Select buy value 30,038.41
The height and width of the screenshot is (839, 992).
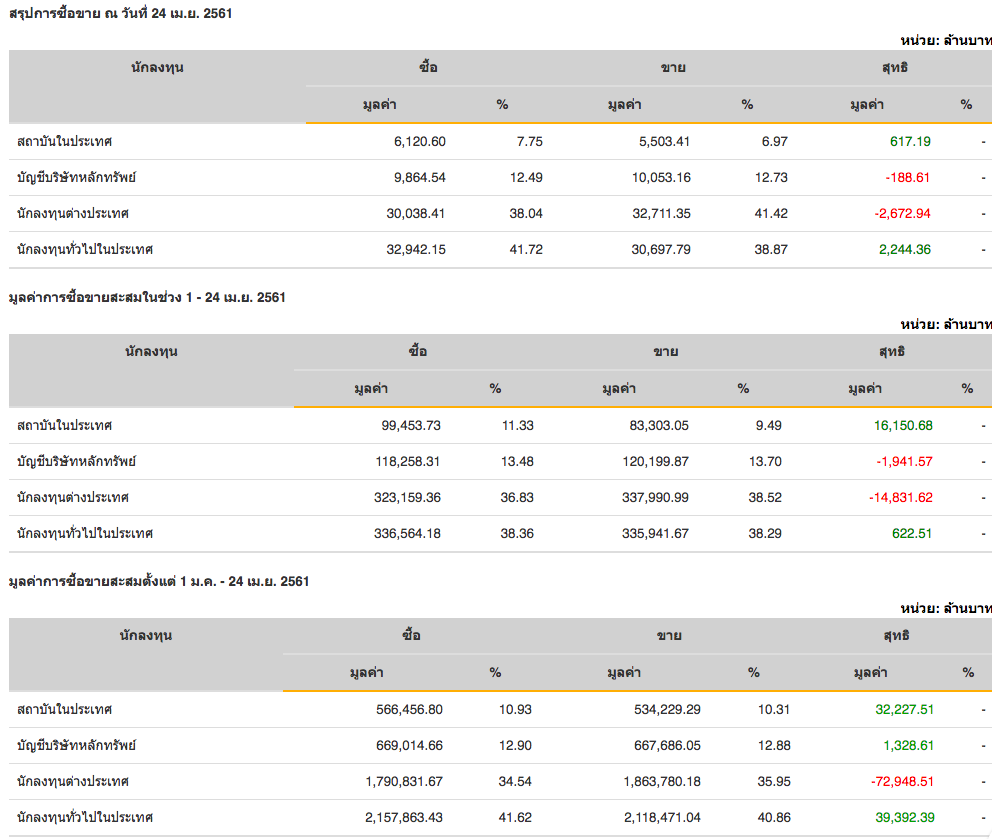click(416, 214)
